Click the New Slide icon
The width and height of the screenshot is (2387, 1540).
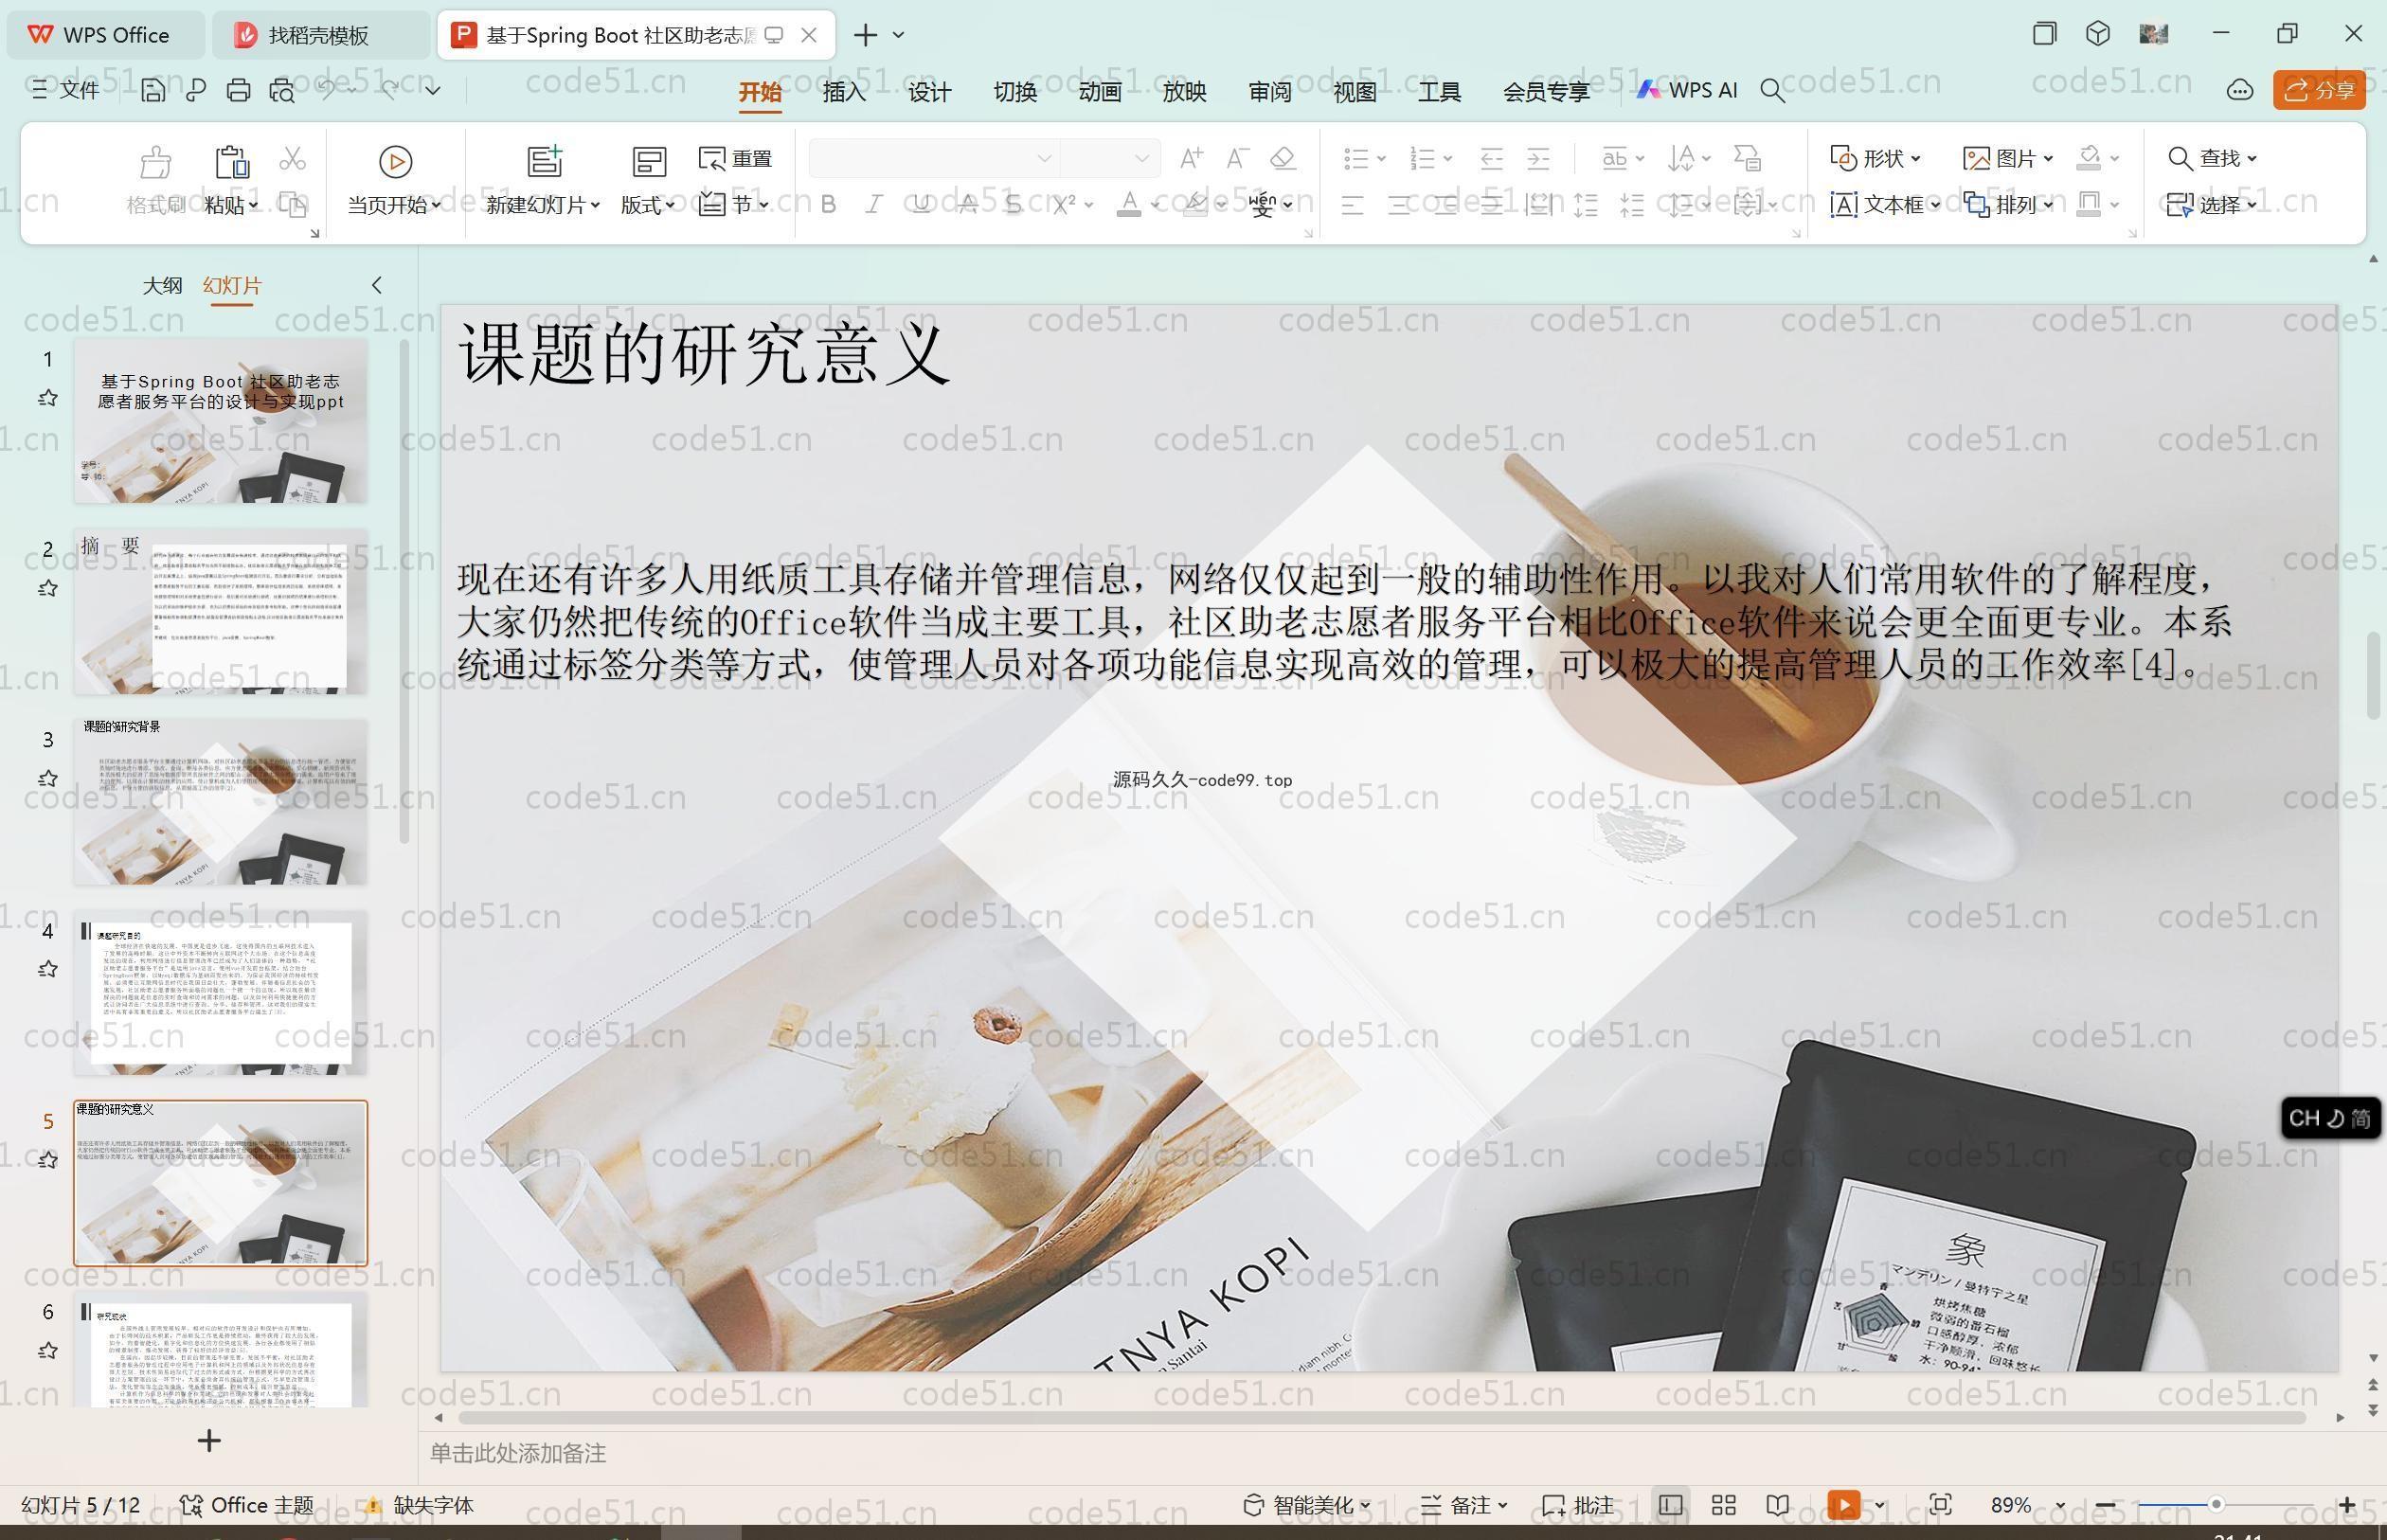545,161
